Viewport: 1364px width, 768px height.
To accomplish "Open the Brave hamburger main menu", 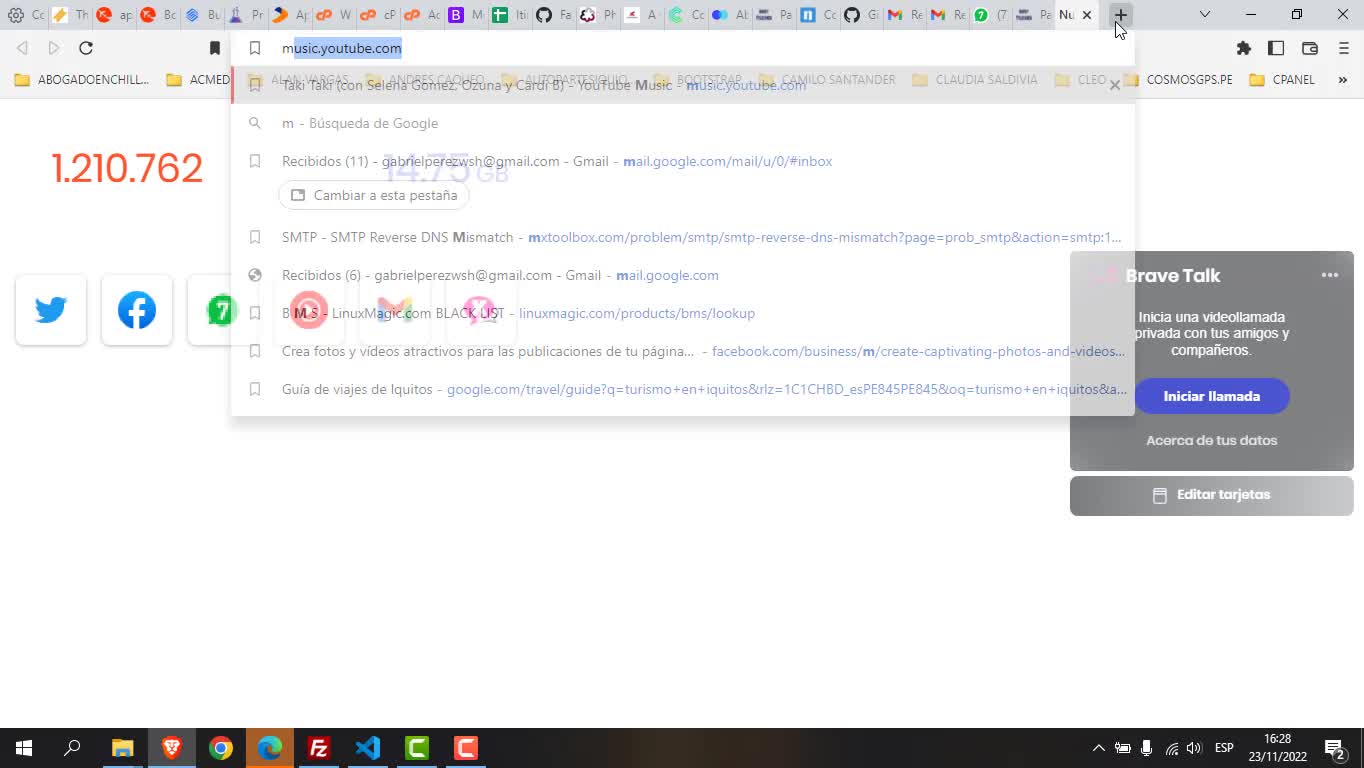I will pos(1344,48).
